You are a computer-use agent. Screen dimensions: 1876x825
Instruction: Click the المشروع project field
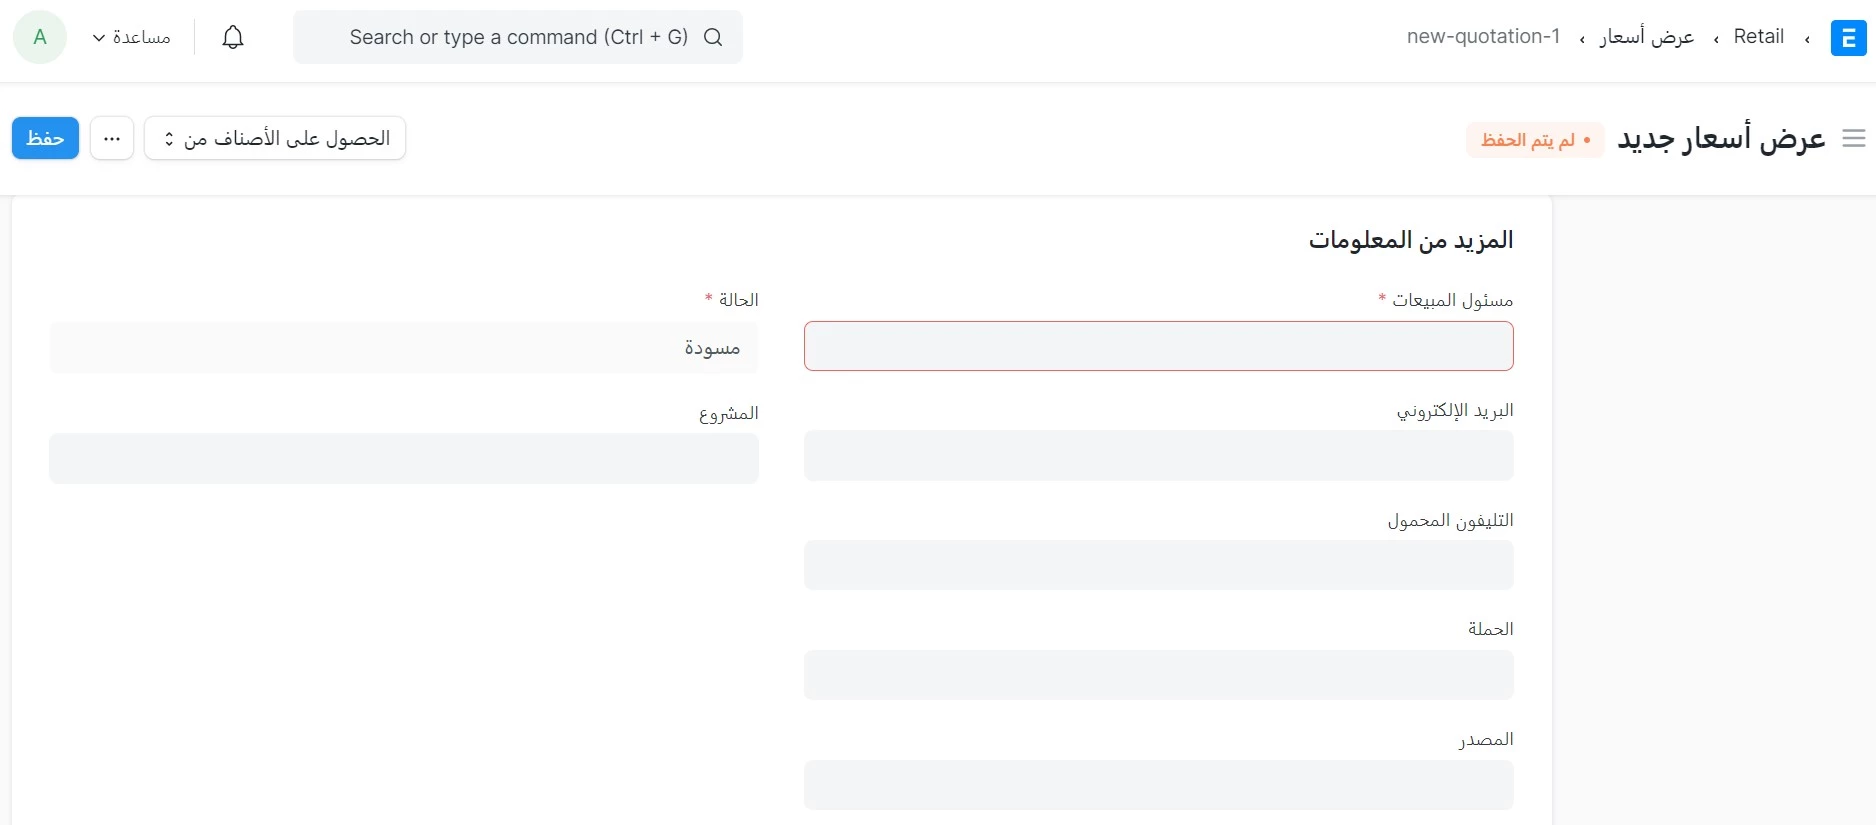[x=404, y=458]
